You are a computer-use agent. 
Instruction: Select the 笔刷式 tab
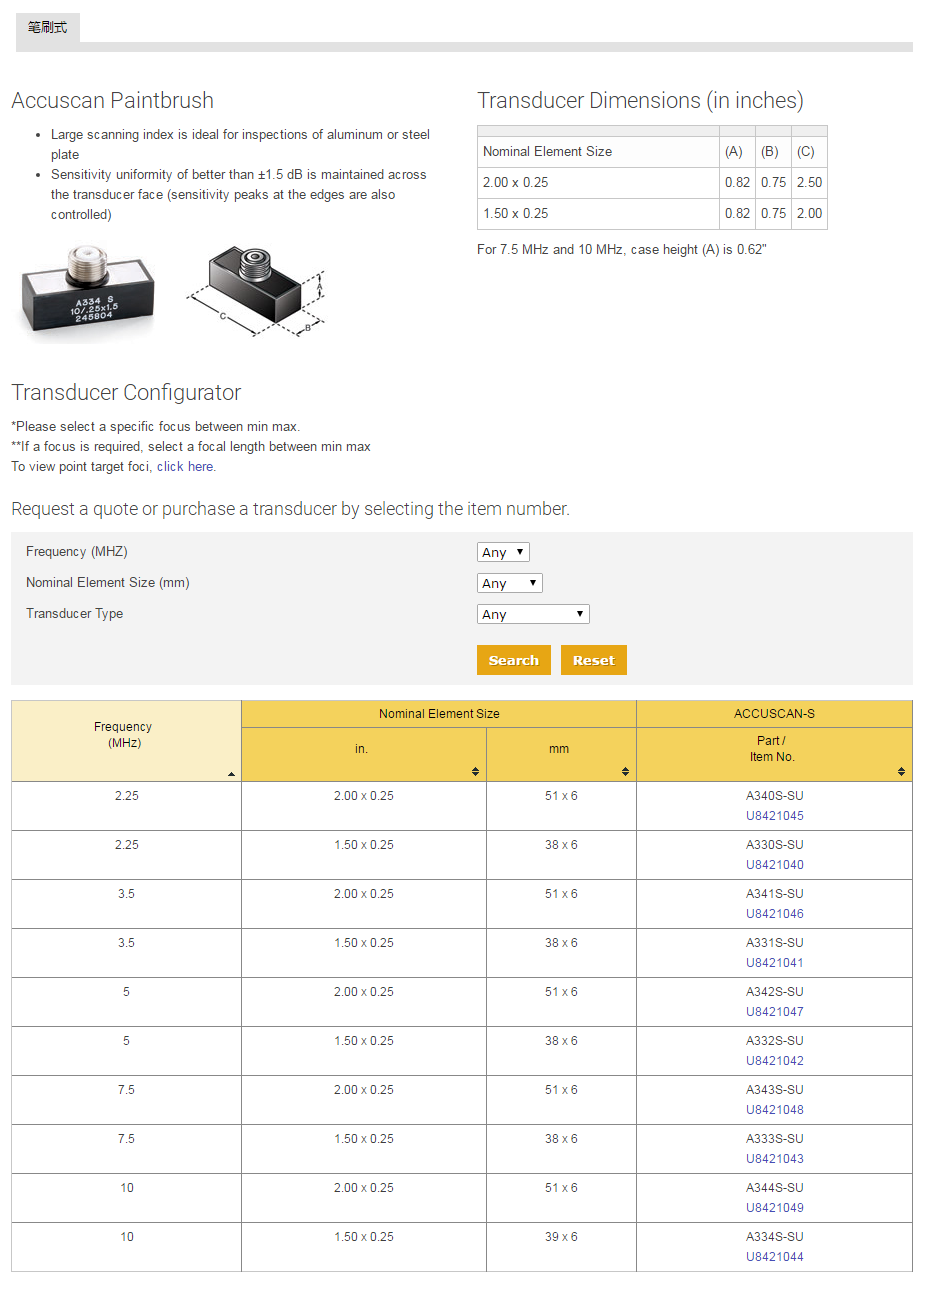48,27
